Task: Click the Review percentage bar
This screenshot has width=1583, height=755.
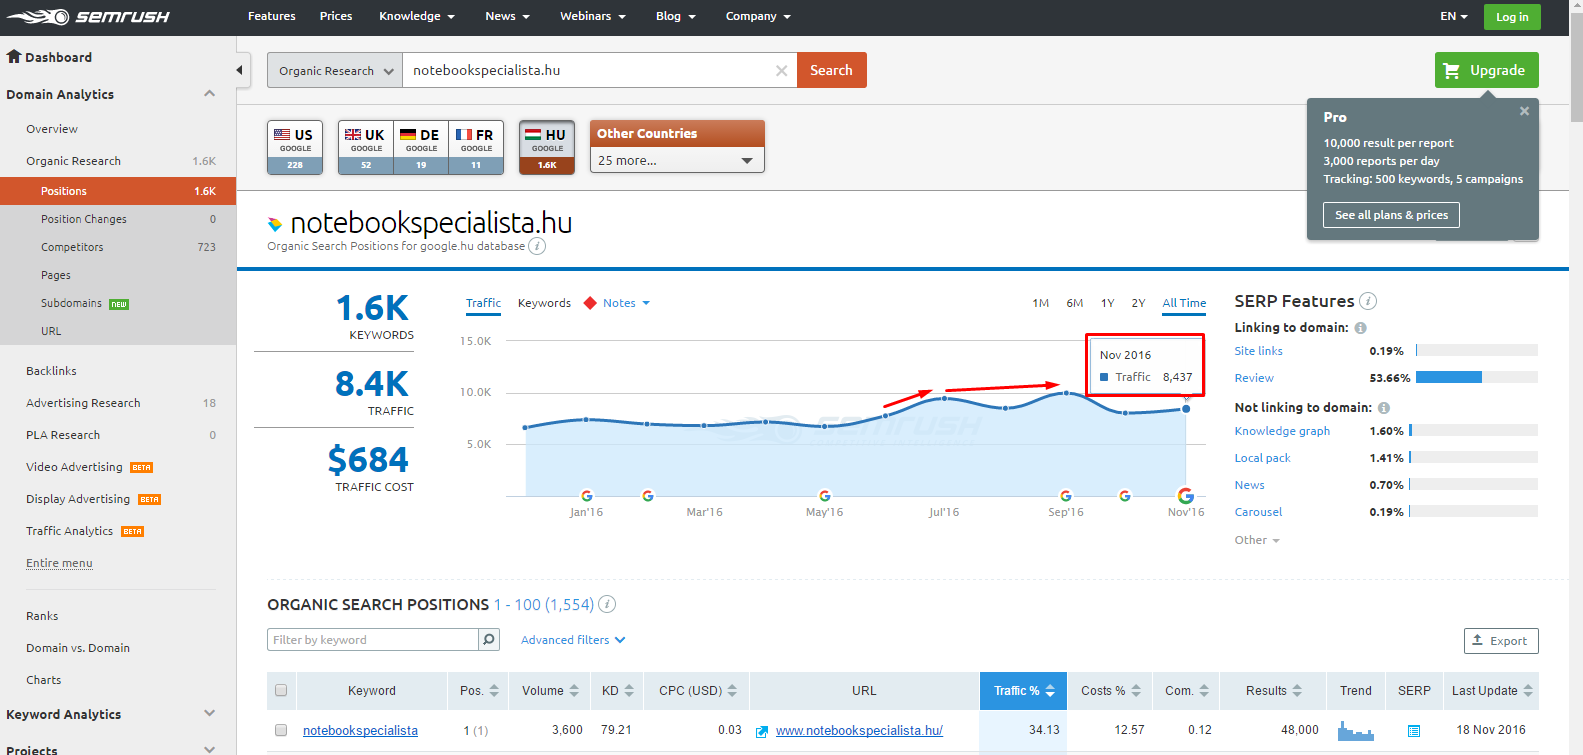Action: point(1477,378)
